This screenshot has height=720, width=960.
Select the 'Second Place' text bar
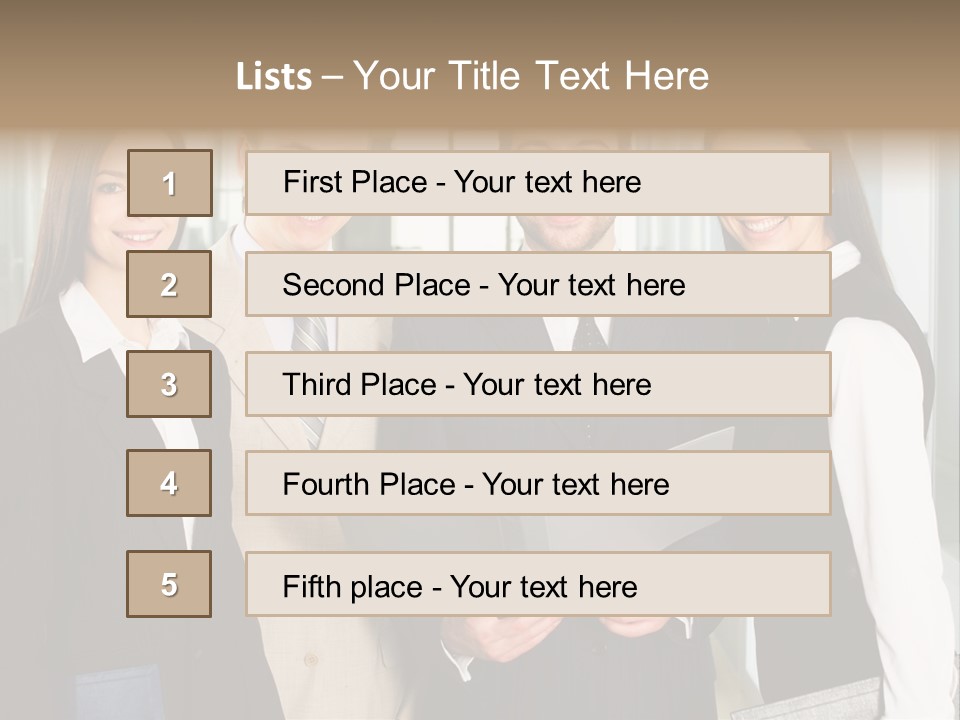pyautogui.click(x=538, y=284)
